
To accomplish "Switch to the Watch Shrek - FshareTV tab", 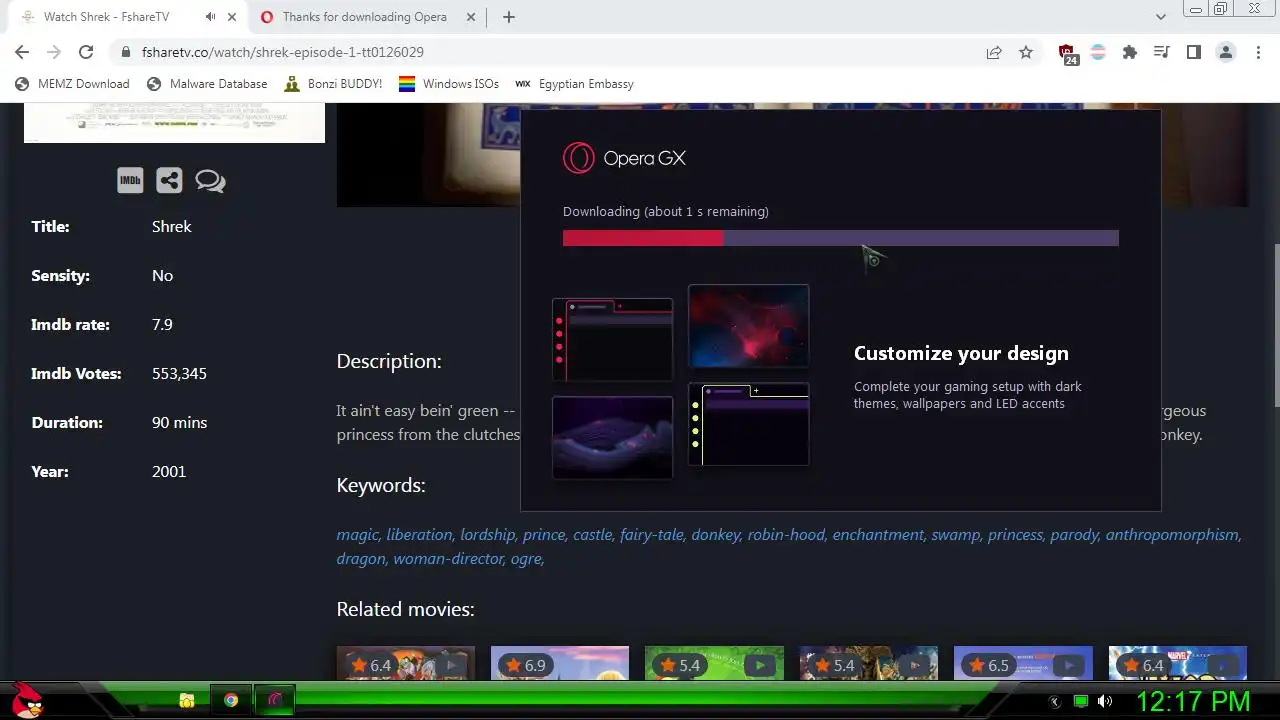I will tap(106, 17).
